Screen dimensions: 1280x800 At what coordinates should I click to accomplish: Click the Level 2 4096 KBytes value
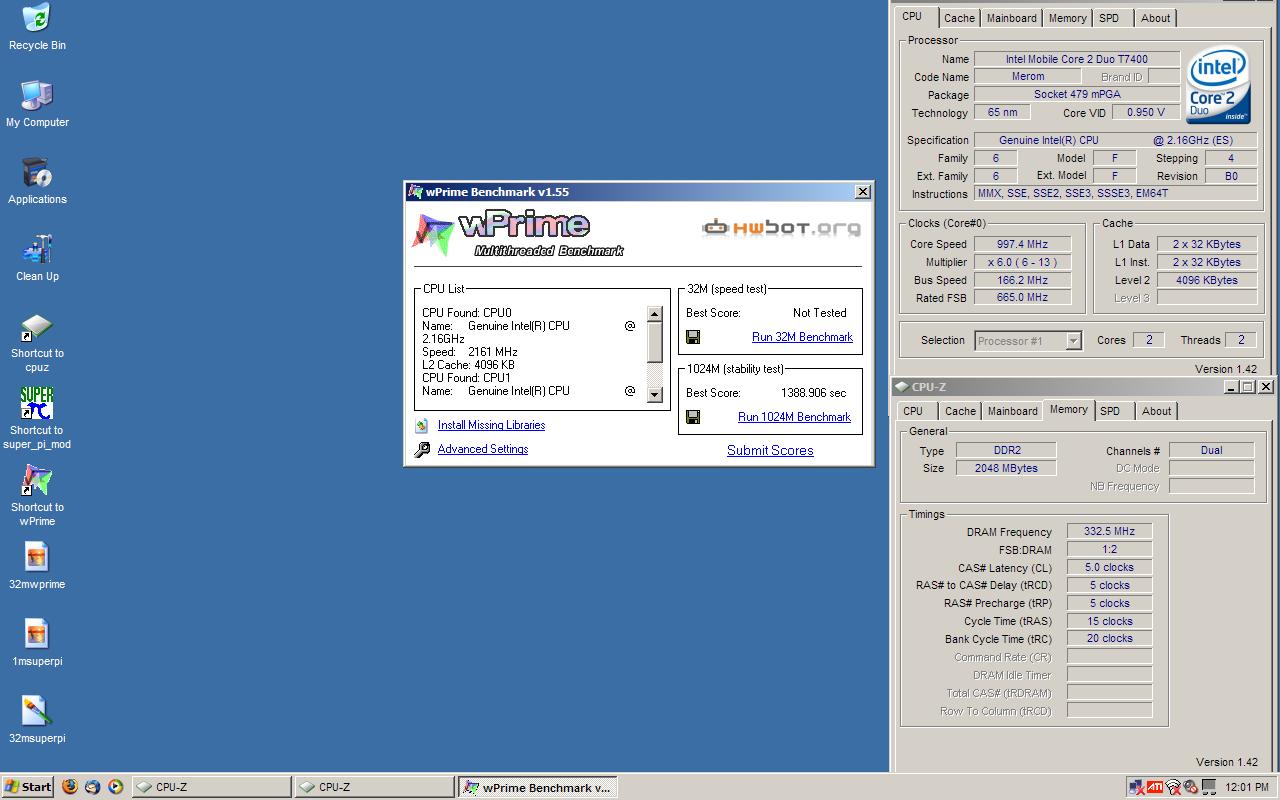(x=1207, y=280)
